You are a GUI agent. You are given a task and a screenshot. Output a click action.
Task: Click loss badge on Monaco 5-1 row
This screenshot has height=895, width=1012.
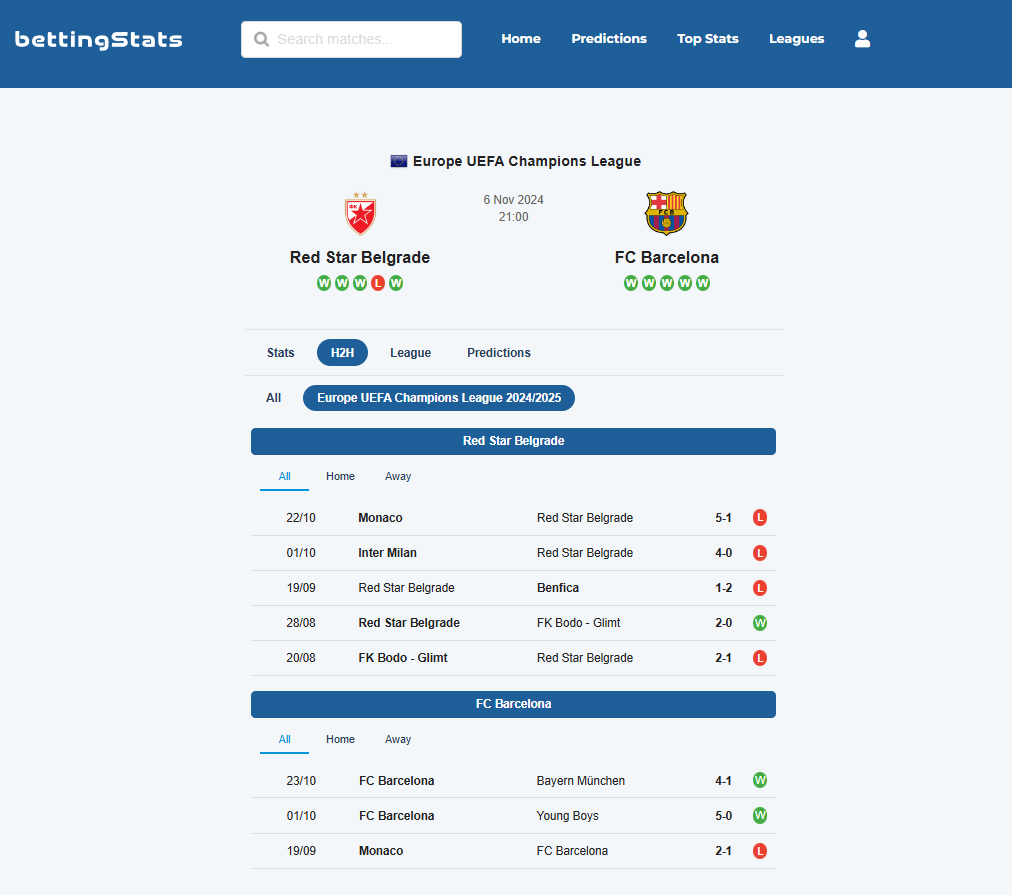tap(760, 518)
